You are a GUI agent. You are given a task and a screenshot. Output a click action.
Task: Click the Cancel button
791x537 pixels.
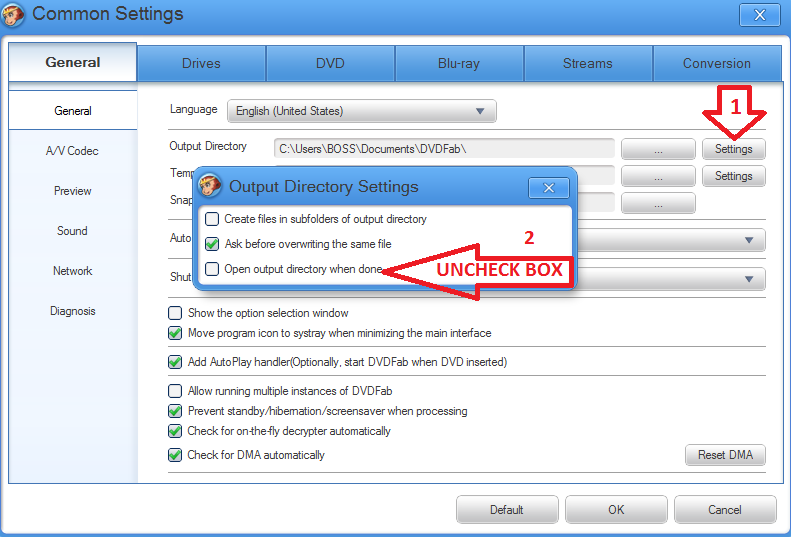click(x=725, y=510)
